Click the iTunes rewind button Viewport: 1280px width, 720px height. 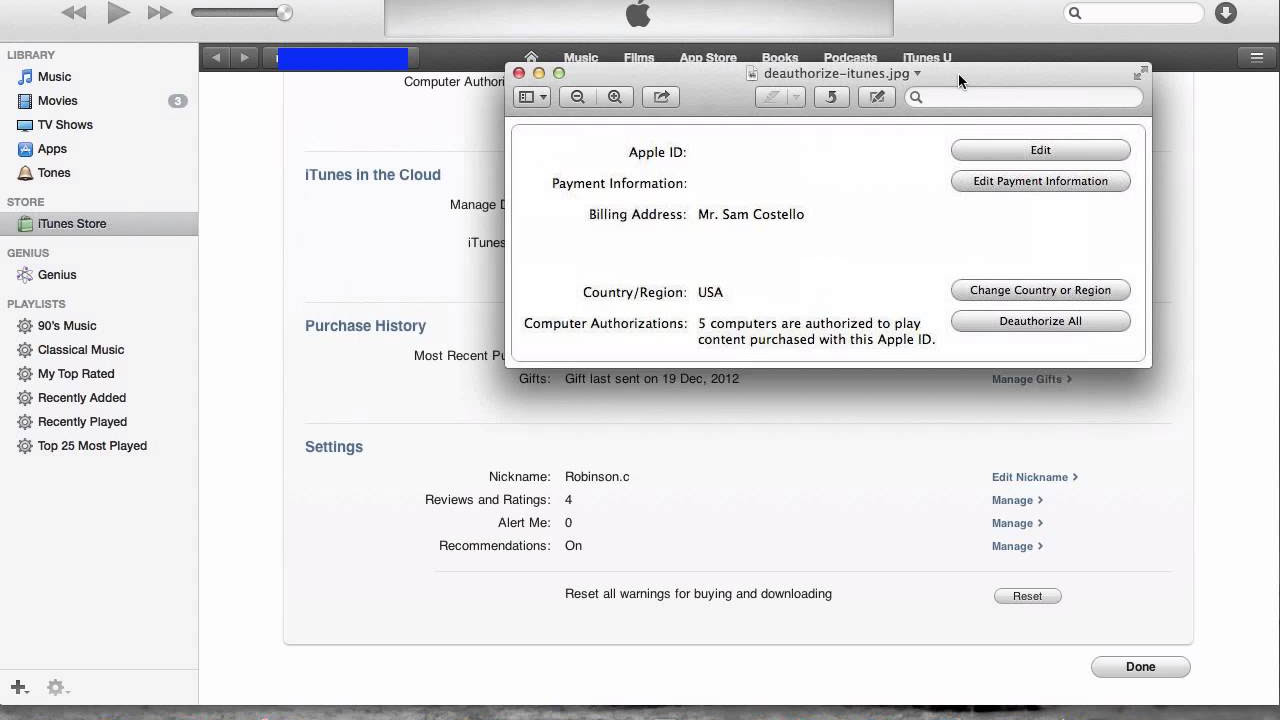(73, 13)
